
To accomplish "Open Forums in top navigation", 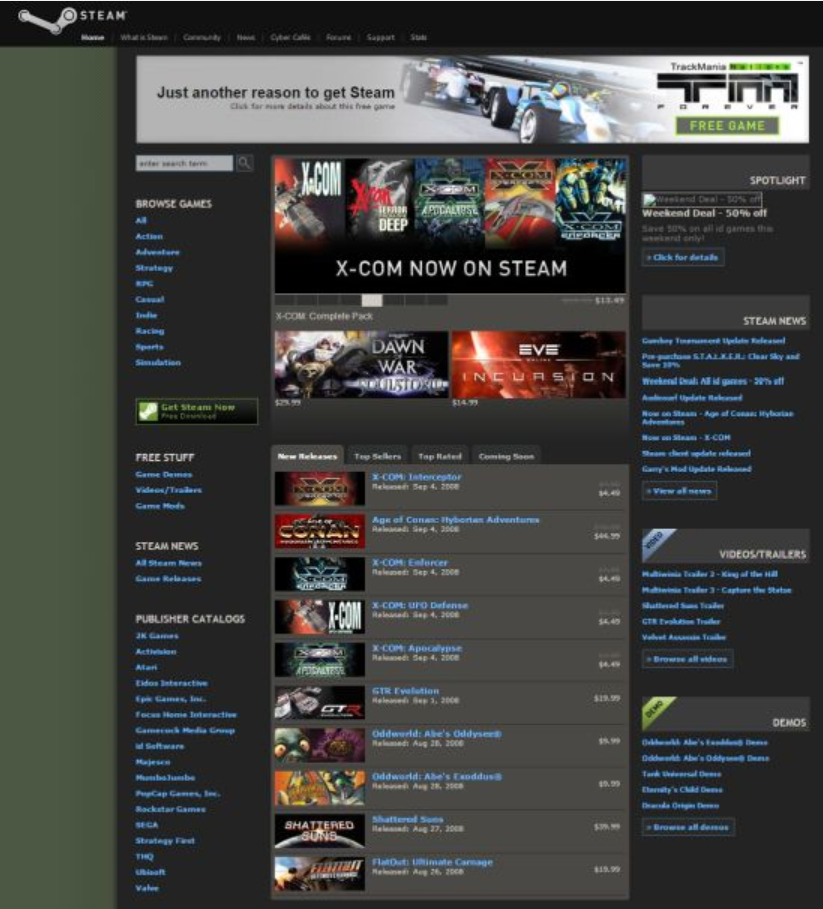I will 338,38.
